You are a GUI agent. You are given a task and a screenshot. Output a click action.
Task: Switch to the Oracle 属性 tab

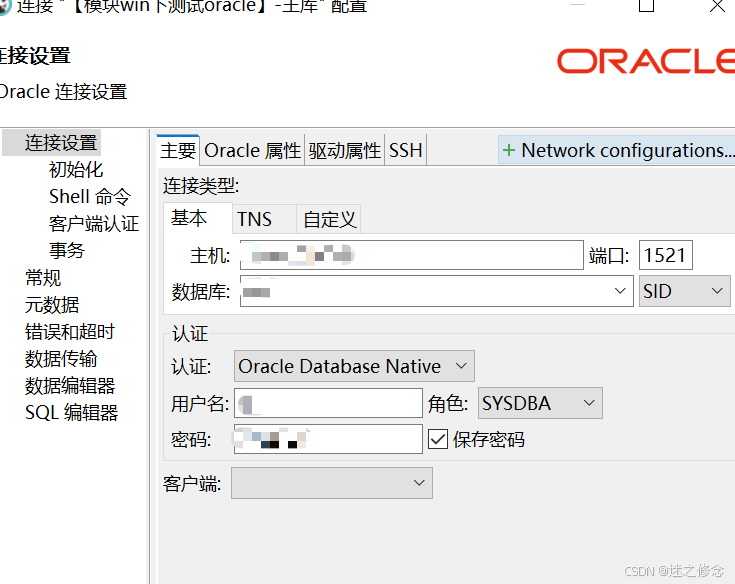pos(252,150)
